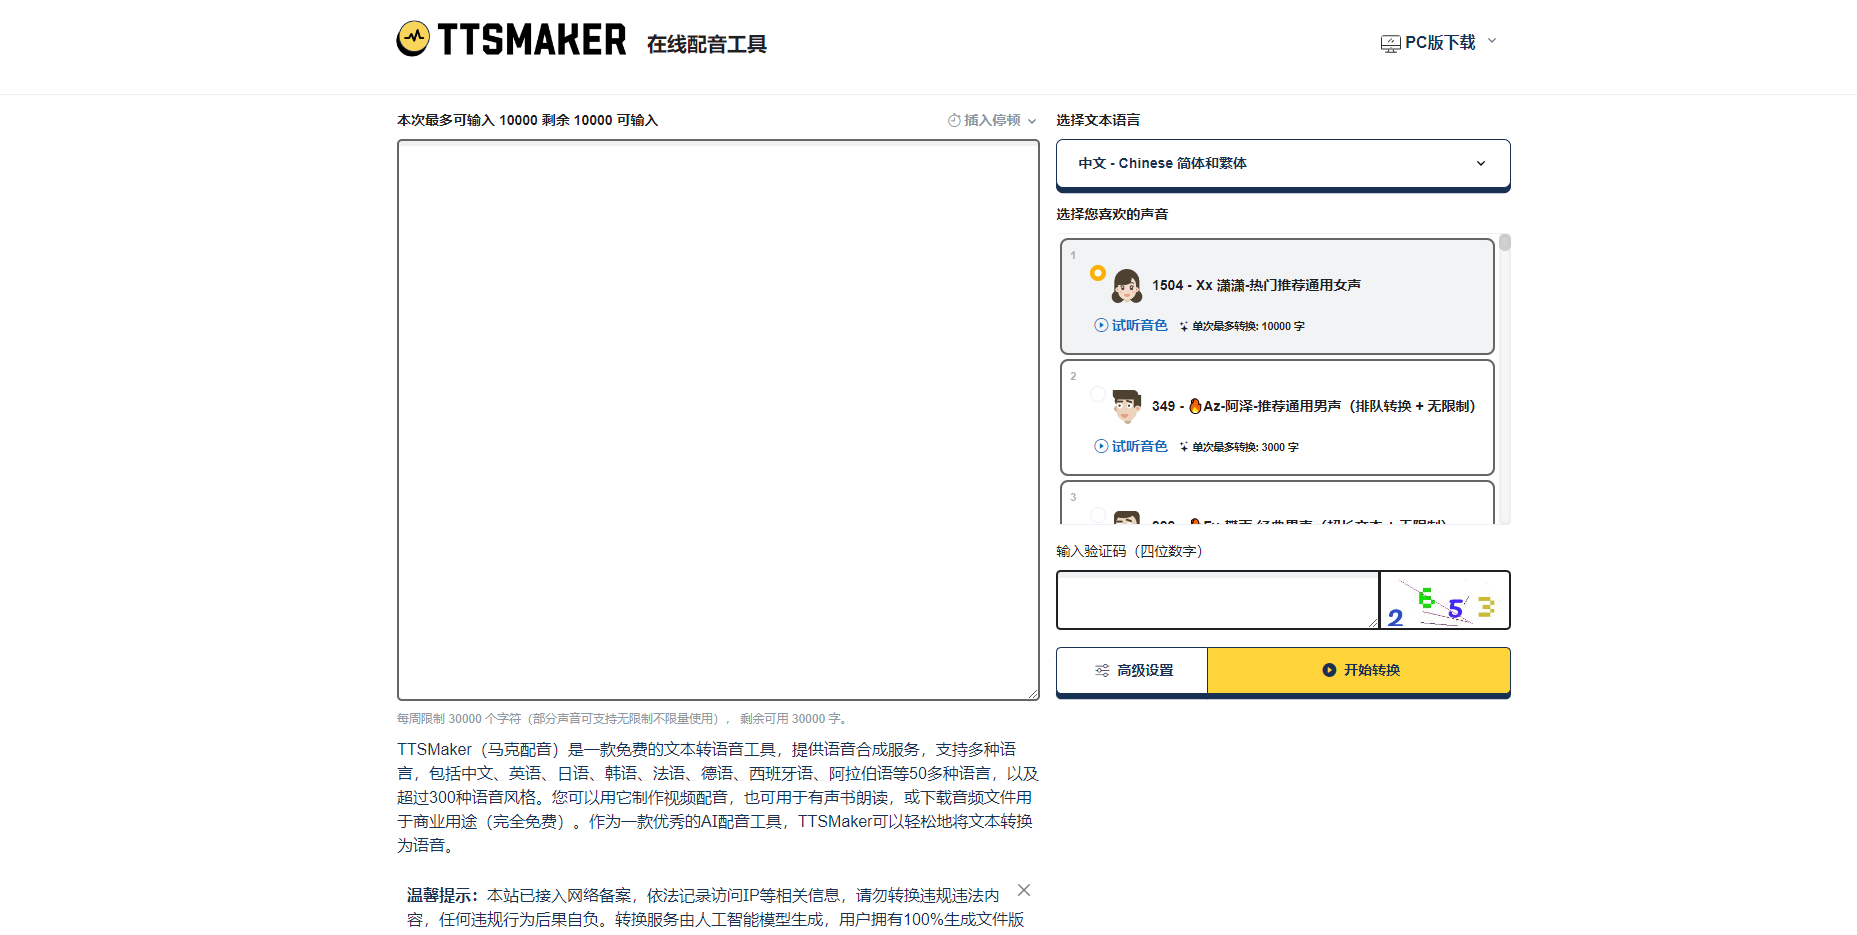This screenshot has width=1857, height=935.
Task: Close the 温馨提示 notice with X icon
Action: (x=1024, y=890)
